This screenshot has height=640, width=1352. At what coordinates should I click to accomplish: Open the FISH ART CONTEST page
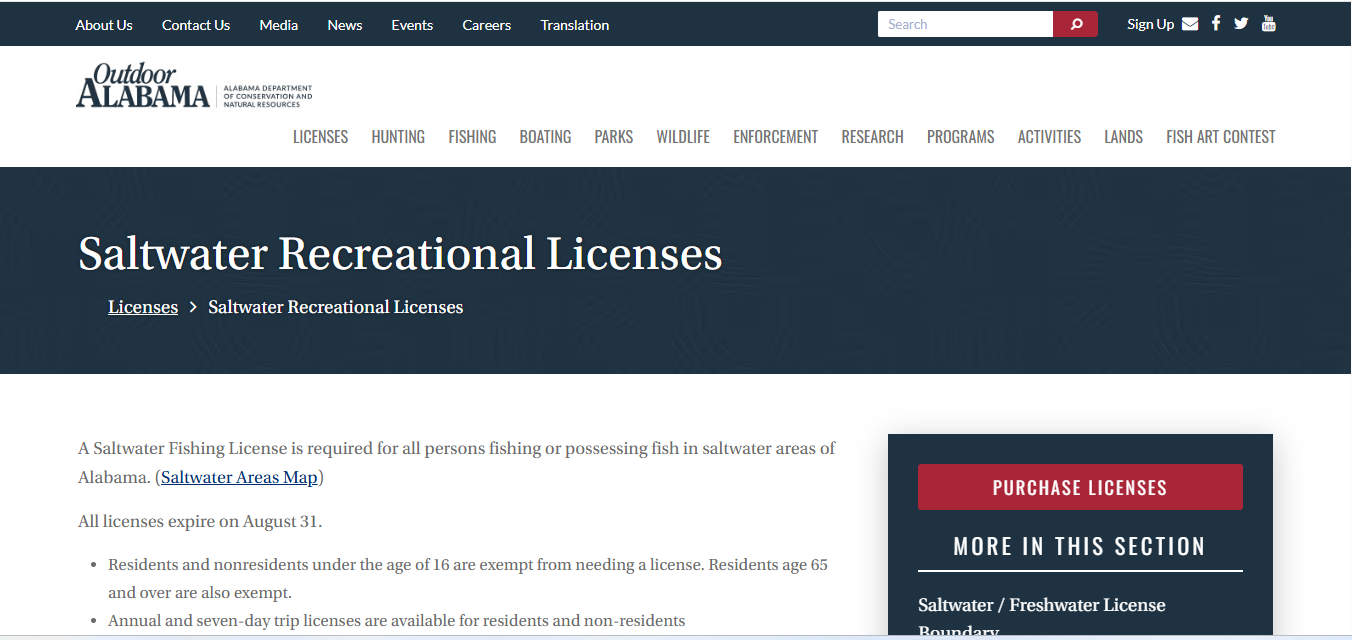(x=1221, y=137)
